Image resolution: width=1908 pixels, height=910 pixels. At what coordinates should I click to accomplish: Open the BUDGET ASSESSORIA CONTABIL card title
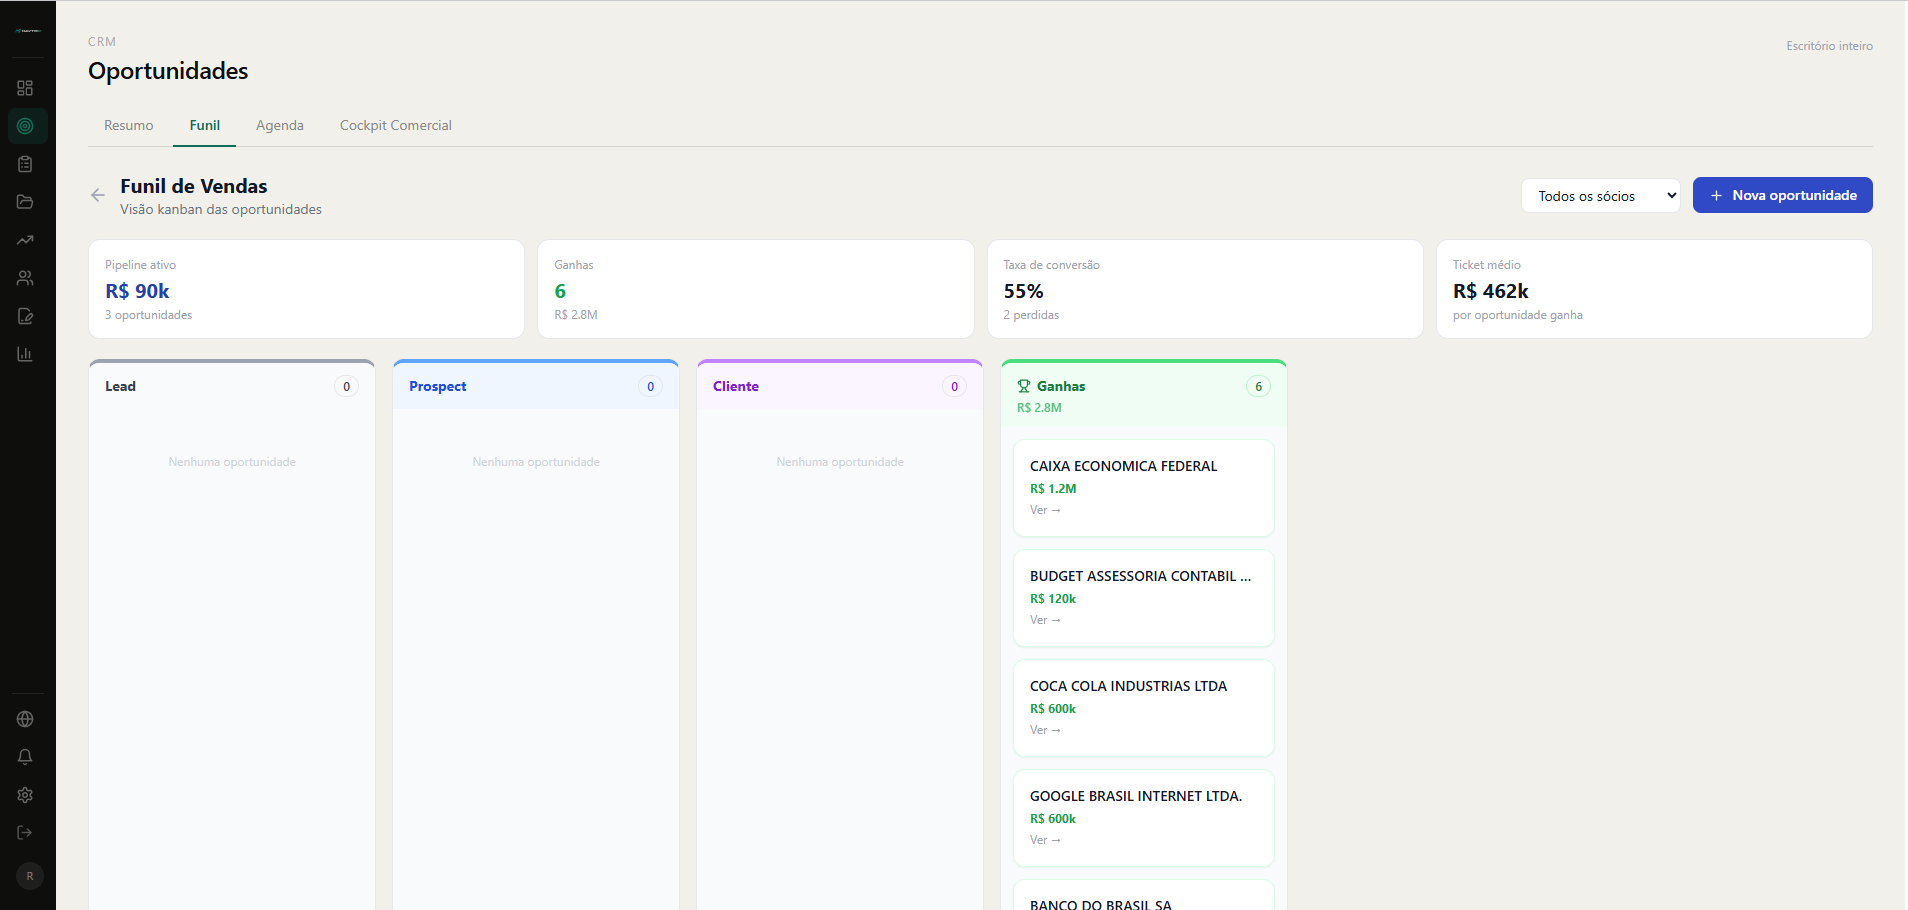coord(1140,576)
